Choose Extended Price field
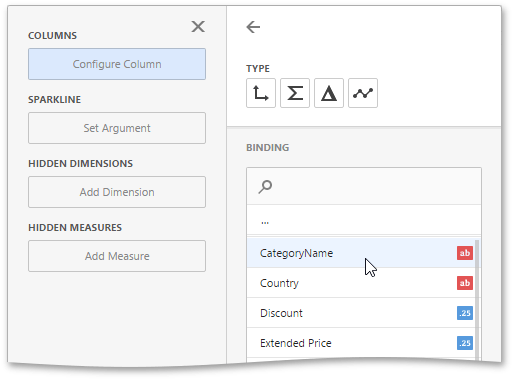The image size is (515, 382). (x=361, y=343)
